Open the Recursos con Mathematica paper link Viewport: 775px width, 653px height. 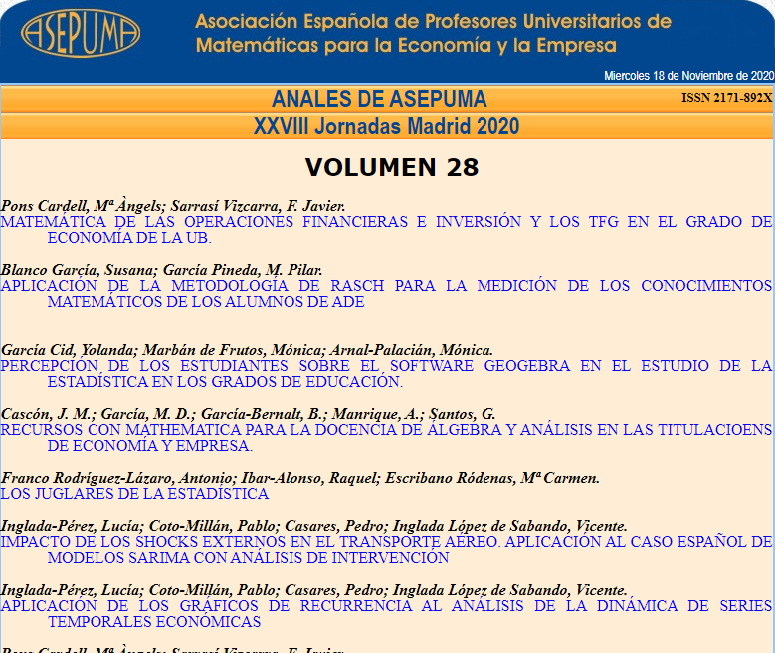tap(386, 438)
